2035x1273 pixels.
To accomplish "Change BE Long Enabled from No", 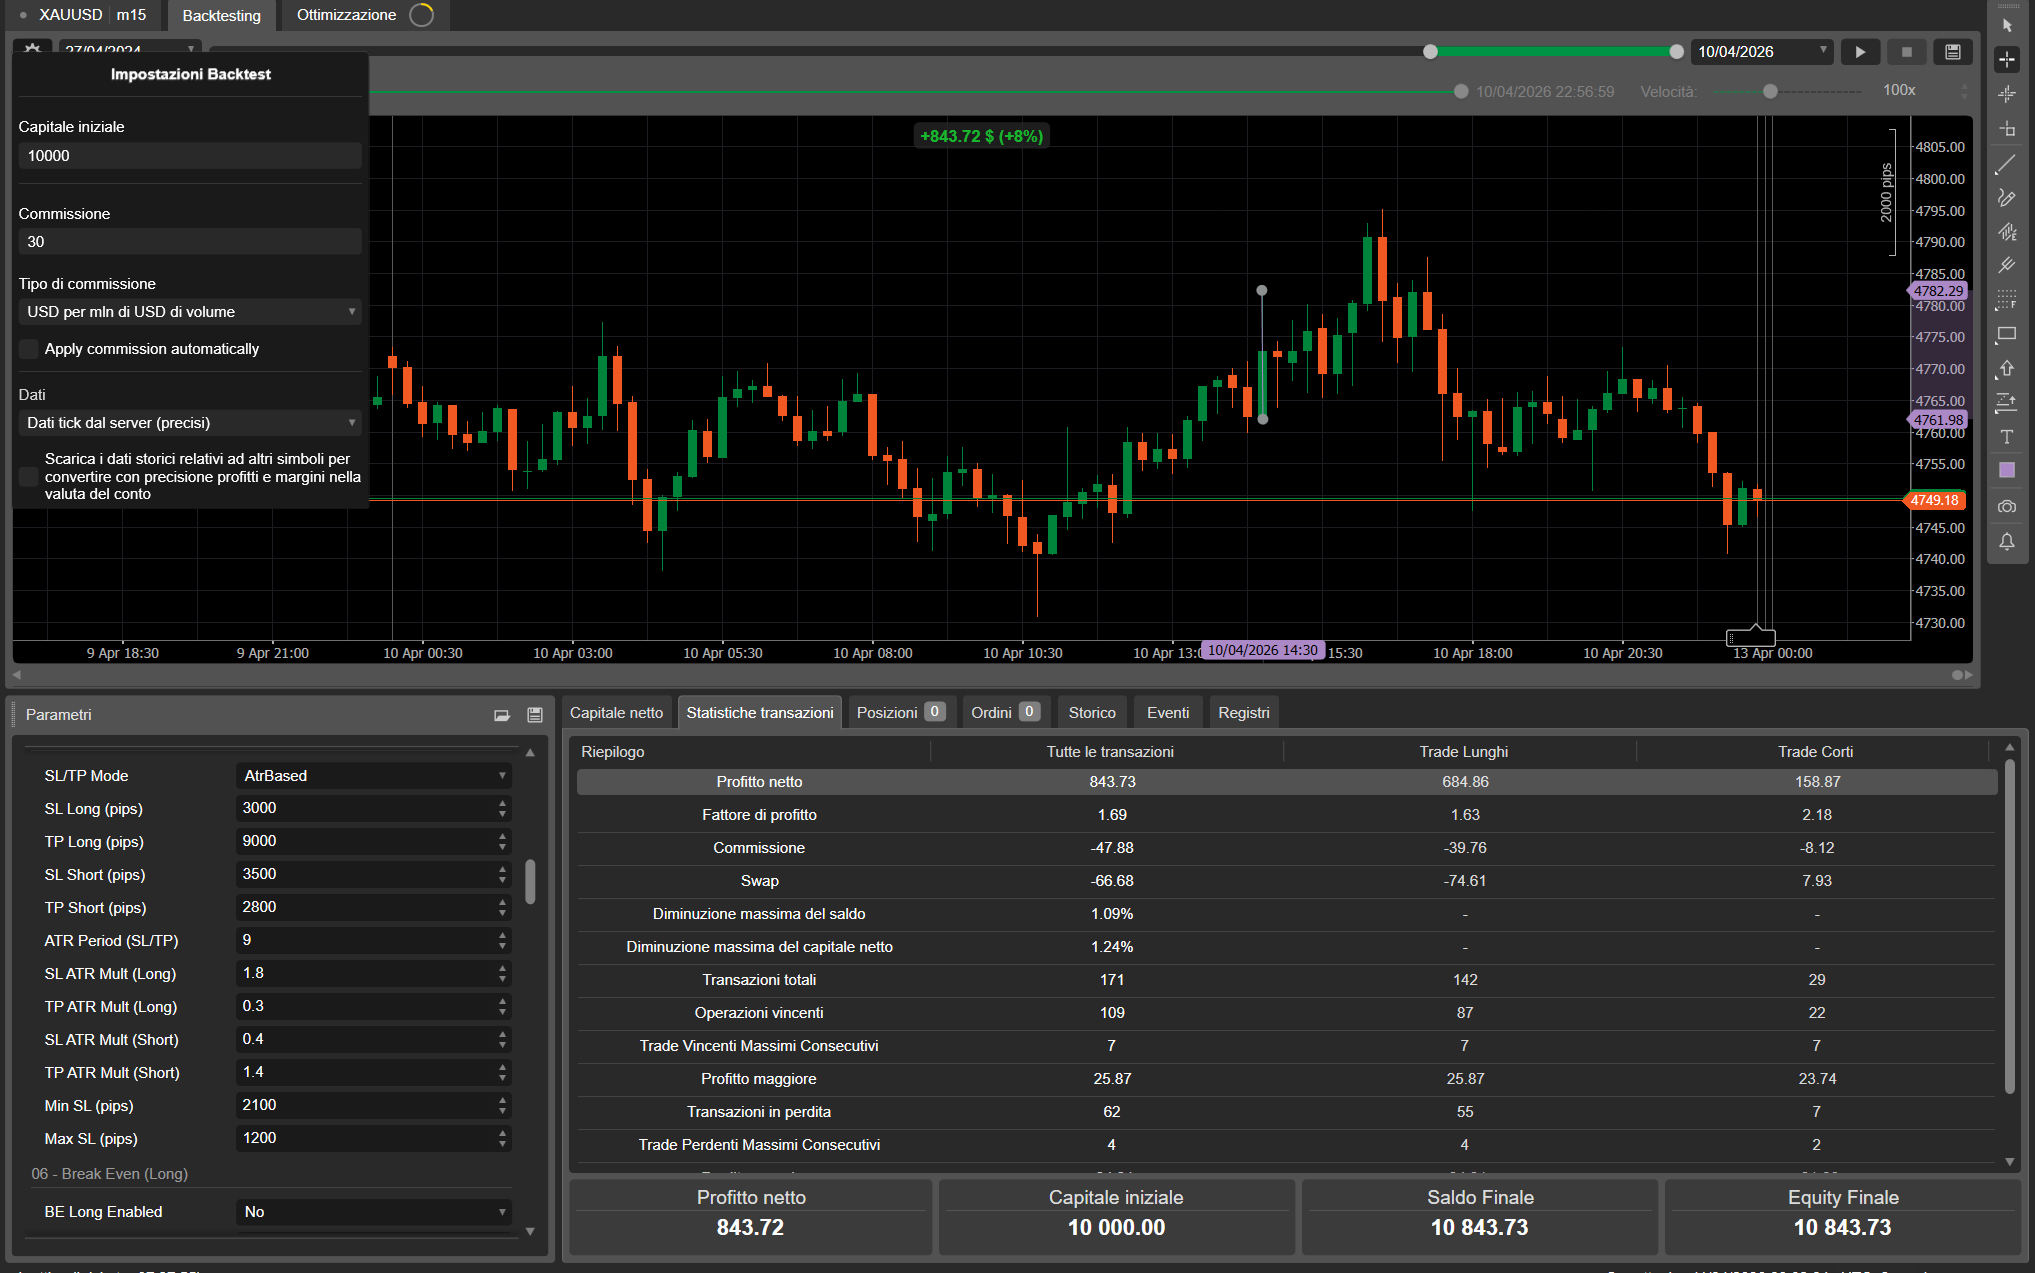I will [373, 1211].
